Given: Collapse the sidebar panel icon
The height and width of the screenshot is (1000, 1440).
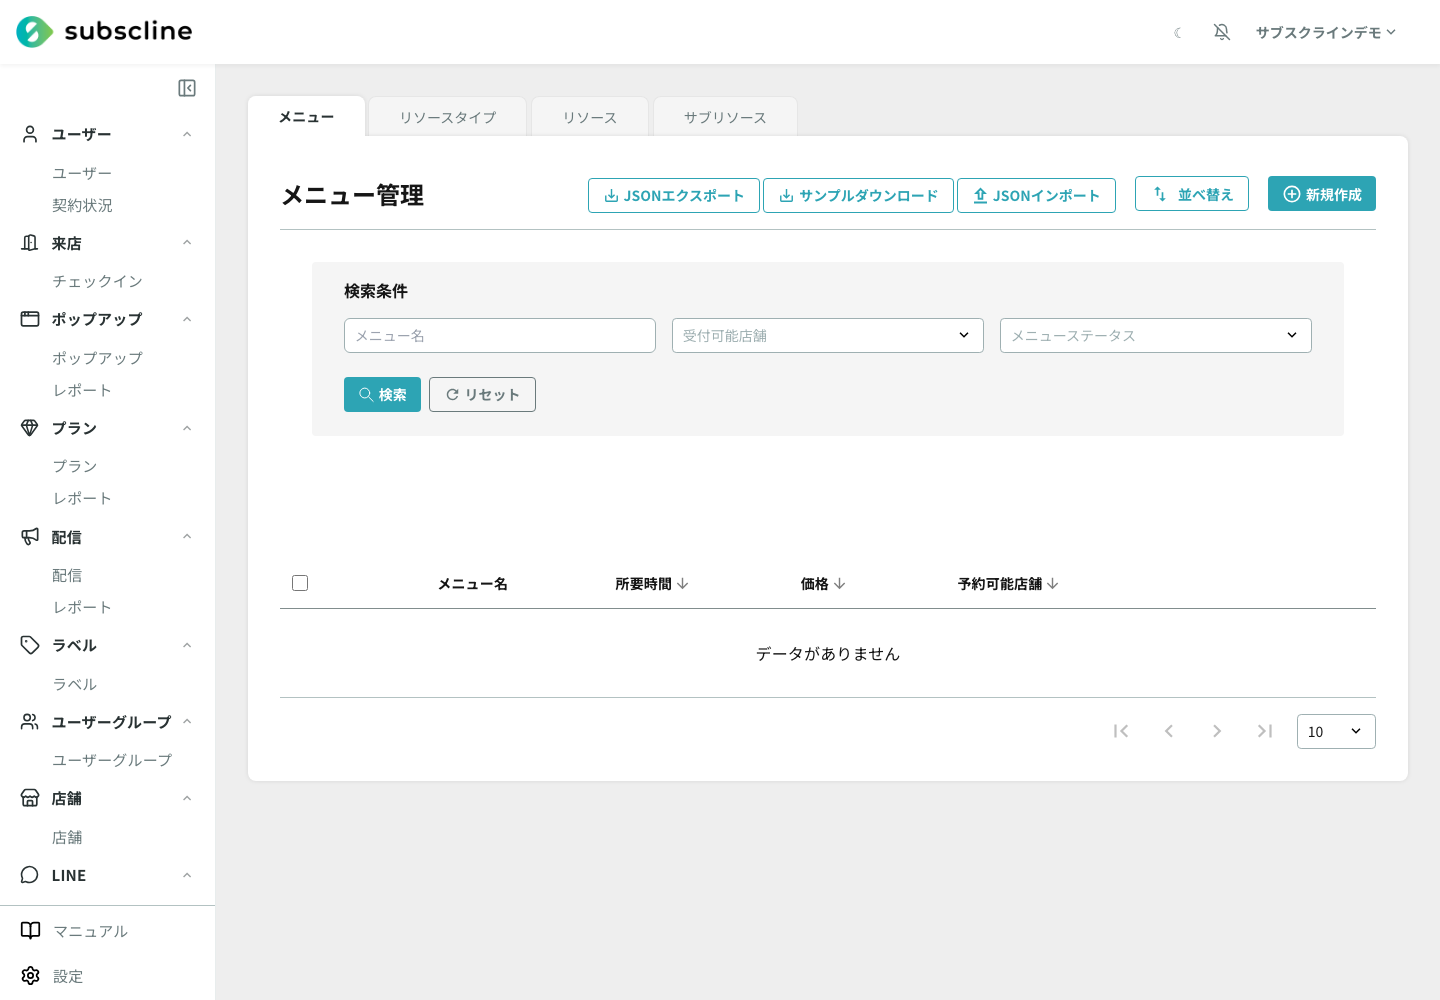Looking at the screenshot, I should (187, 88).
